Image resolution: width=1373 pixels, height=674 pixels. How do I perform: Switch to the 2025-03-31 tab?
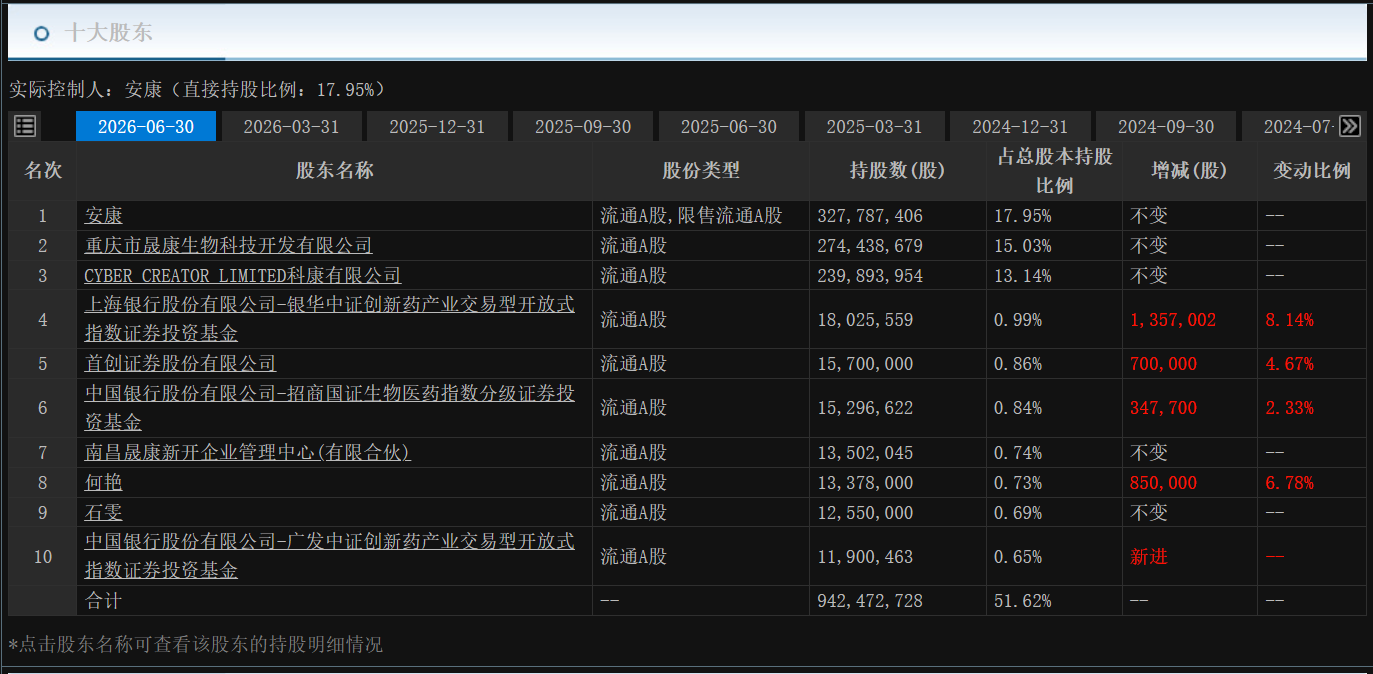point(875,127)
